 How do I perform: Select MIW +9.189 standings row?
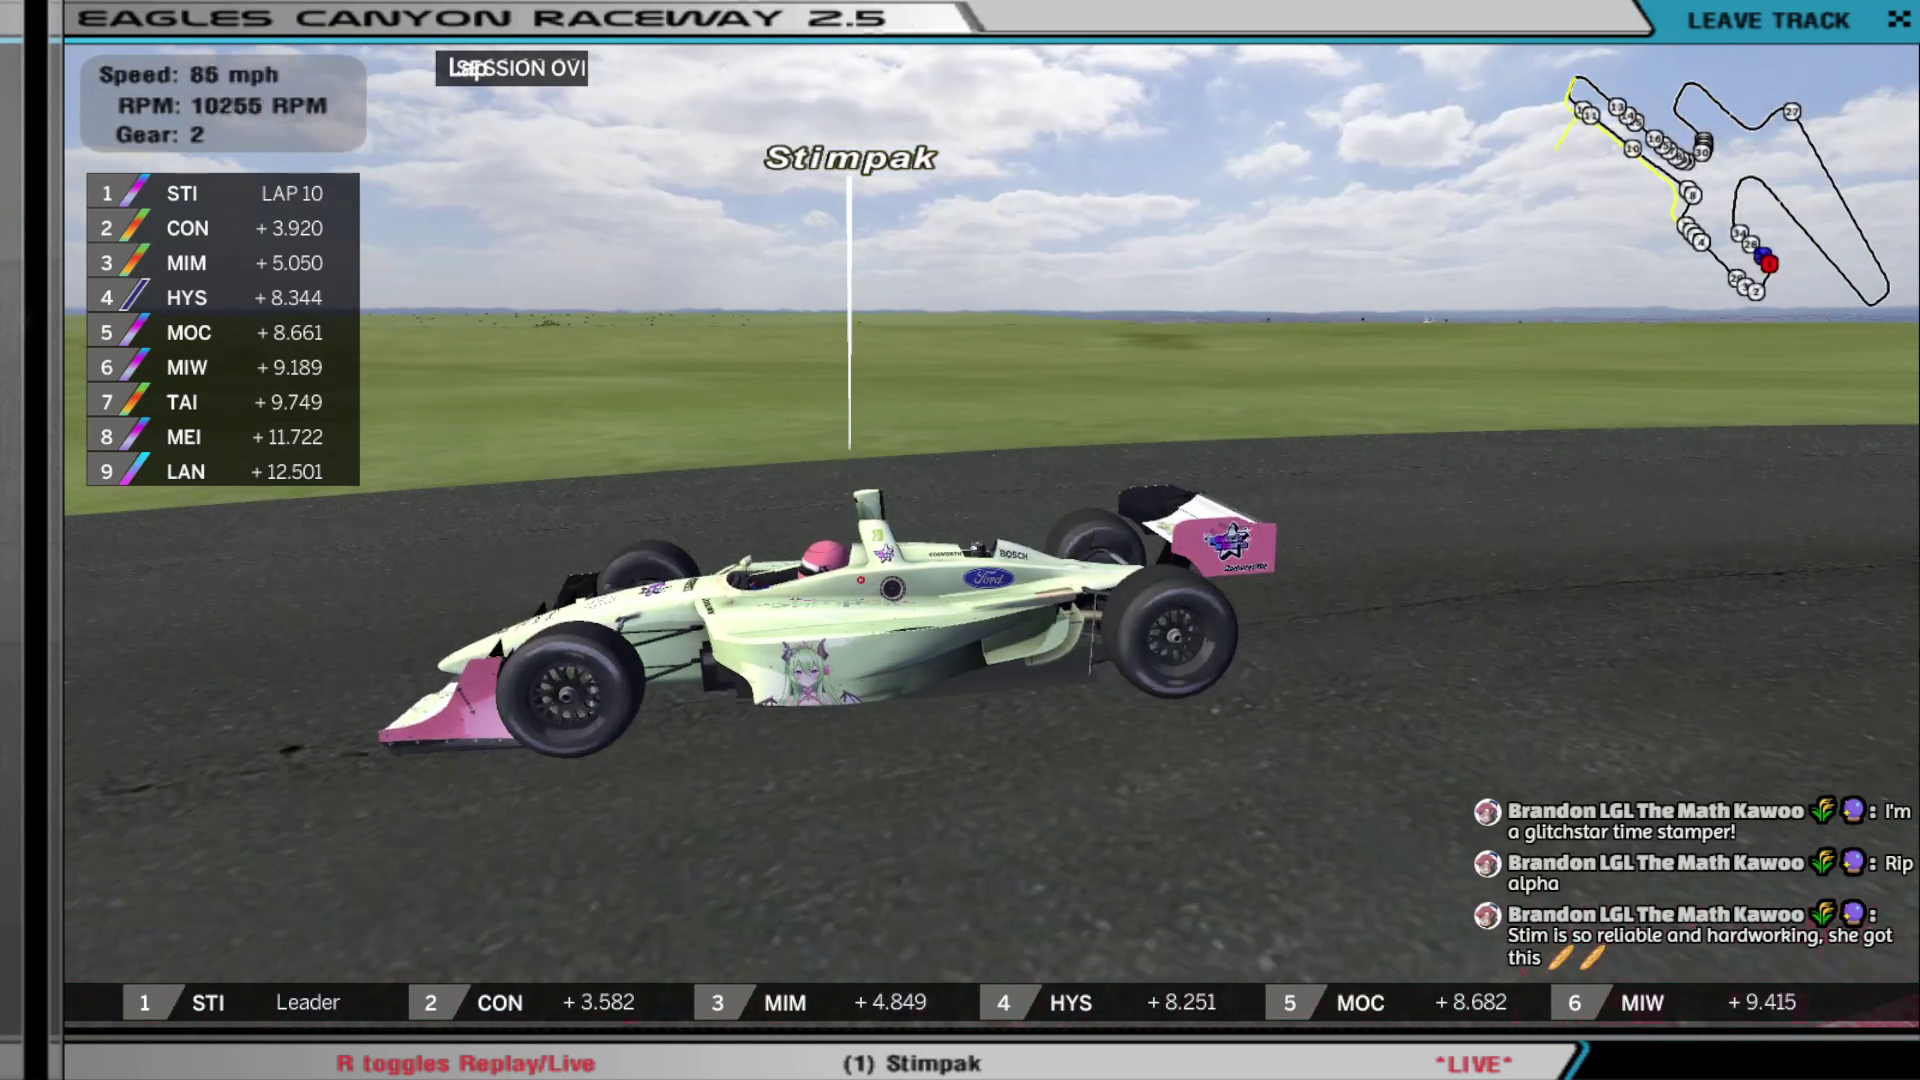coord(223,367)
